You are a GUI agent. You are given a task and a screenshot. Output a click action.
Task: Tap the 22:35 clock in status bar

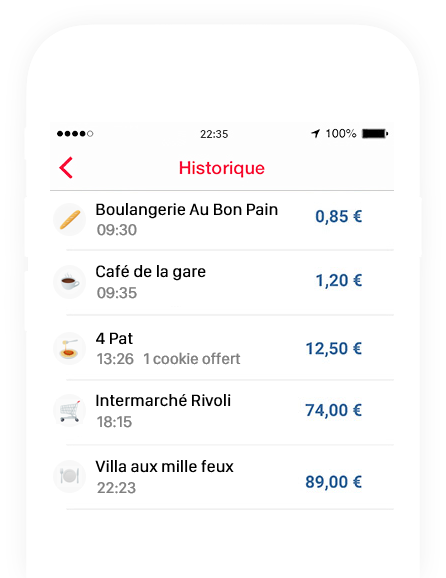pyautogui.click(x=214, y=134)
